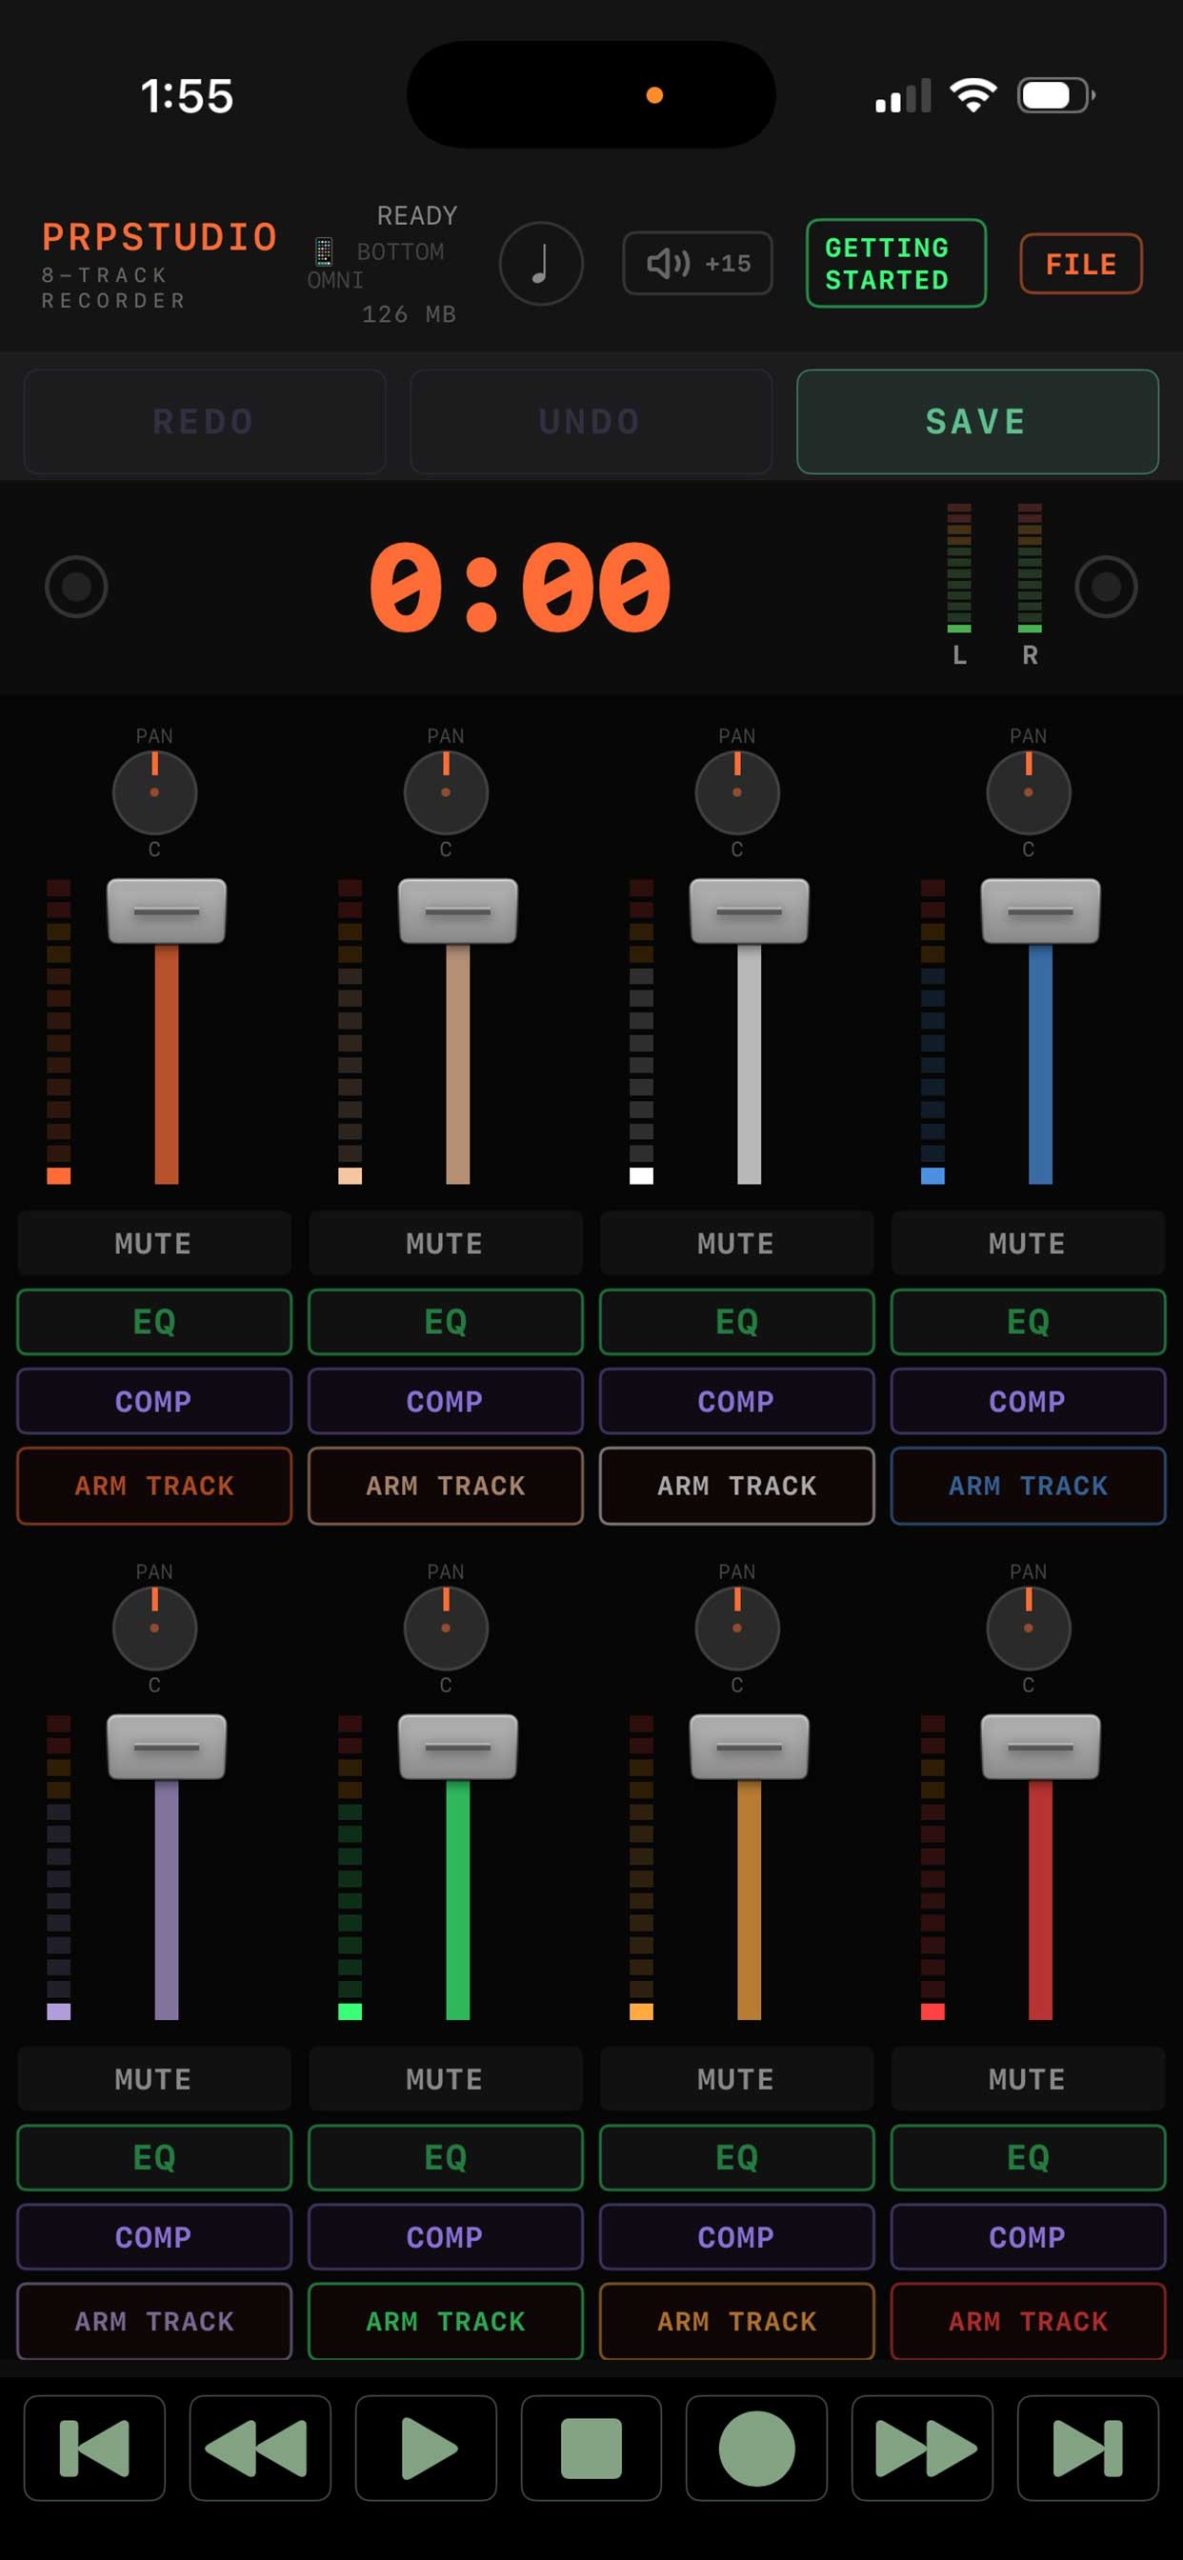Tap the UNDO button
The width and height of the screenshot is (1183, 2560).
point(590,421)
